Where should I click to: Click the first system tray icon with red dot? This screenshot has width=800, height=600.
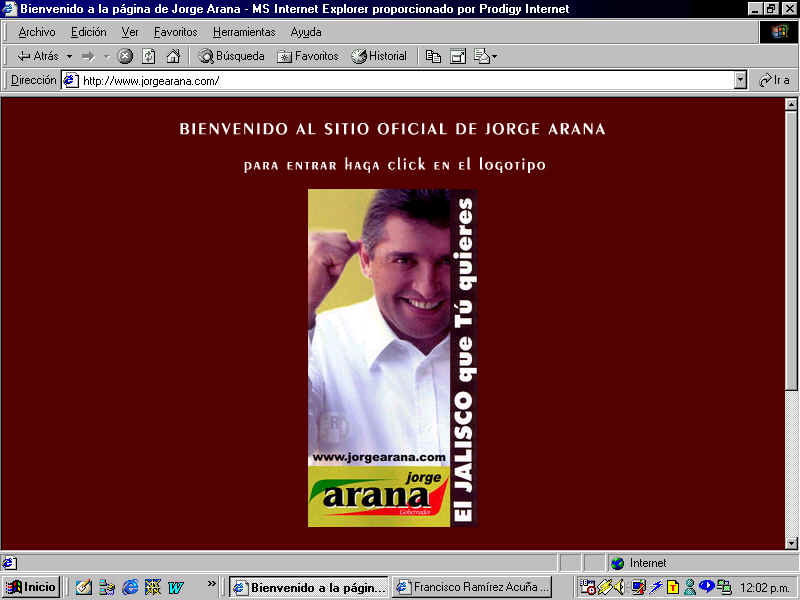(588, 587)
